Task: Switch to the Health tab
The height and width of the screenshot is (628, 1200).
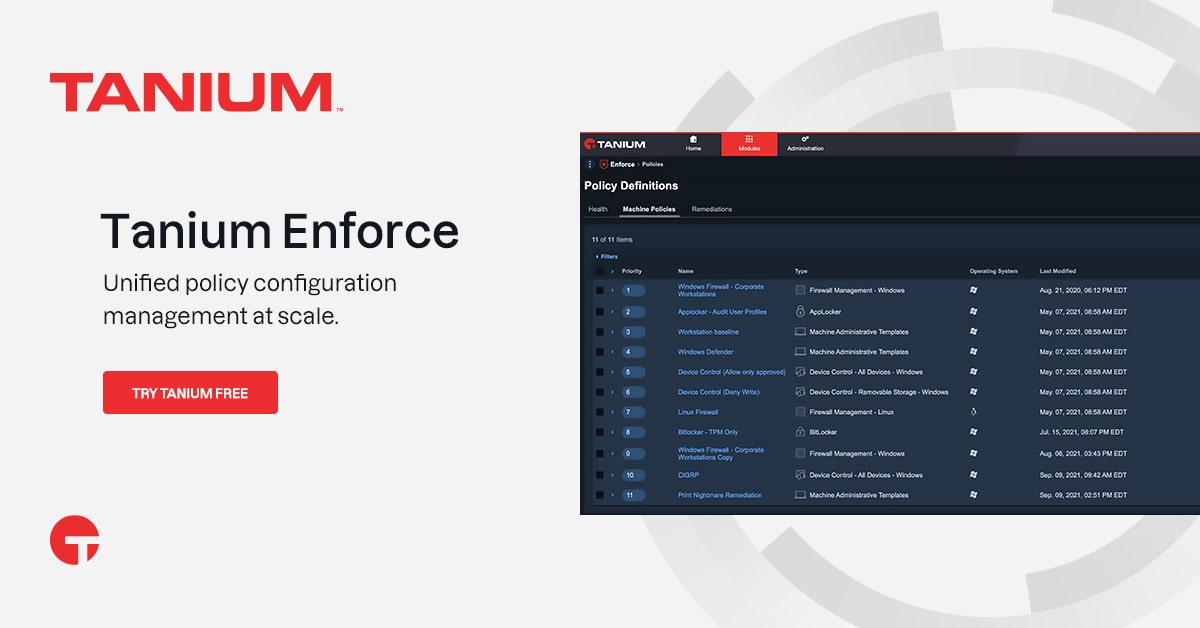Action: point(598,209)
